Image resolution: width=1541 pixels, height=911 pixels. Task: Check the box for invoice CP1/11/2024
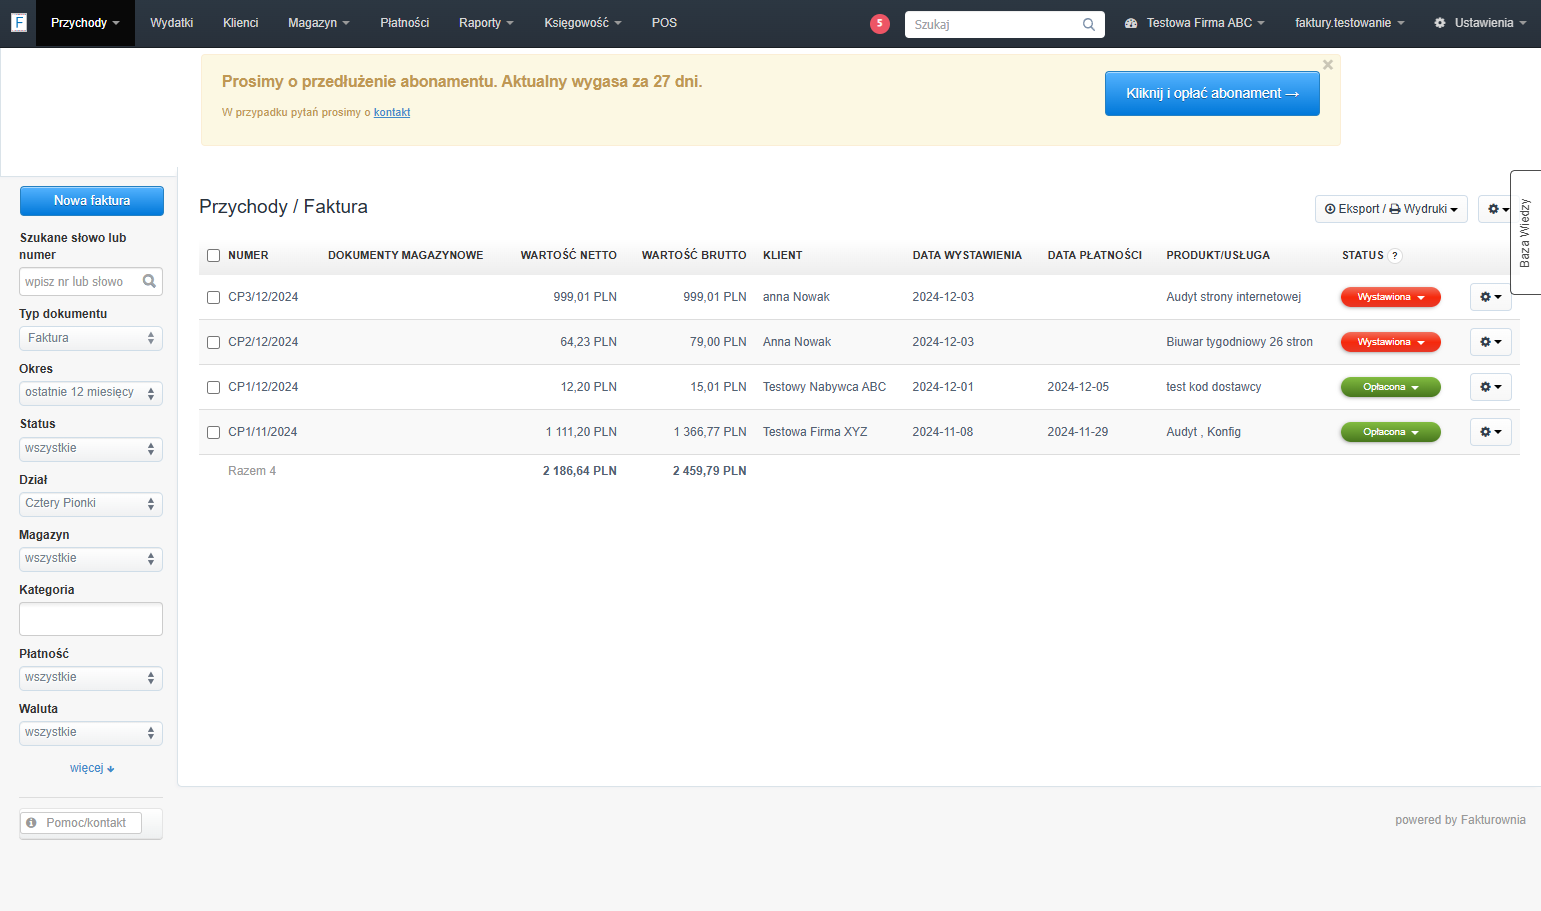pos(213,432)
